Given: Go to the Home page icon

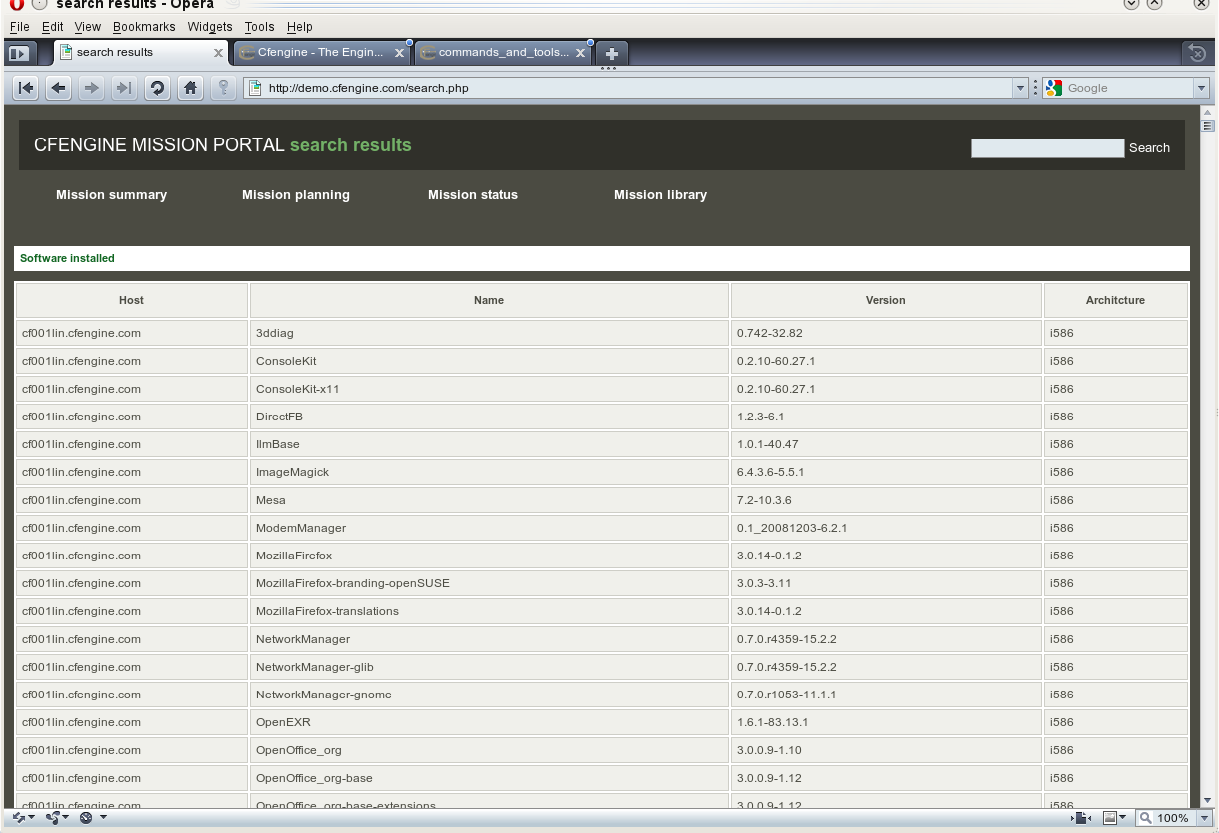Looking at the screenshot, I should (x=190, y=88).
